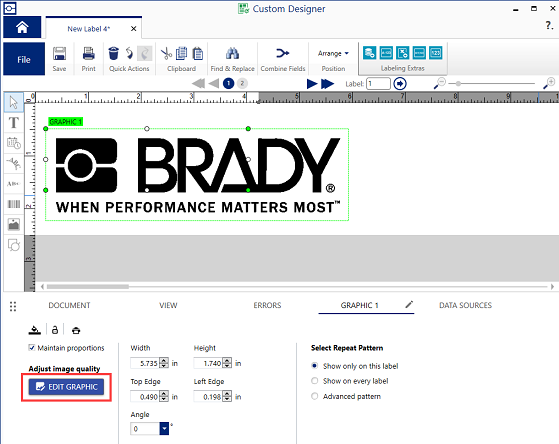This screenshot has width=559, height=444.
Task: Click second Labeling Extras sequence icon
Action: (x=386, y=53)
